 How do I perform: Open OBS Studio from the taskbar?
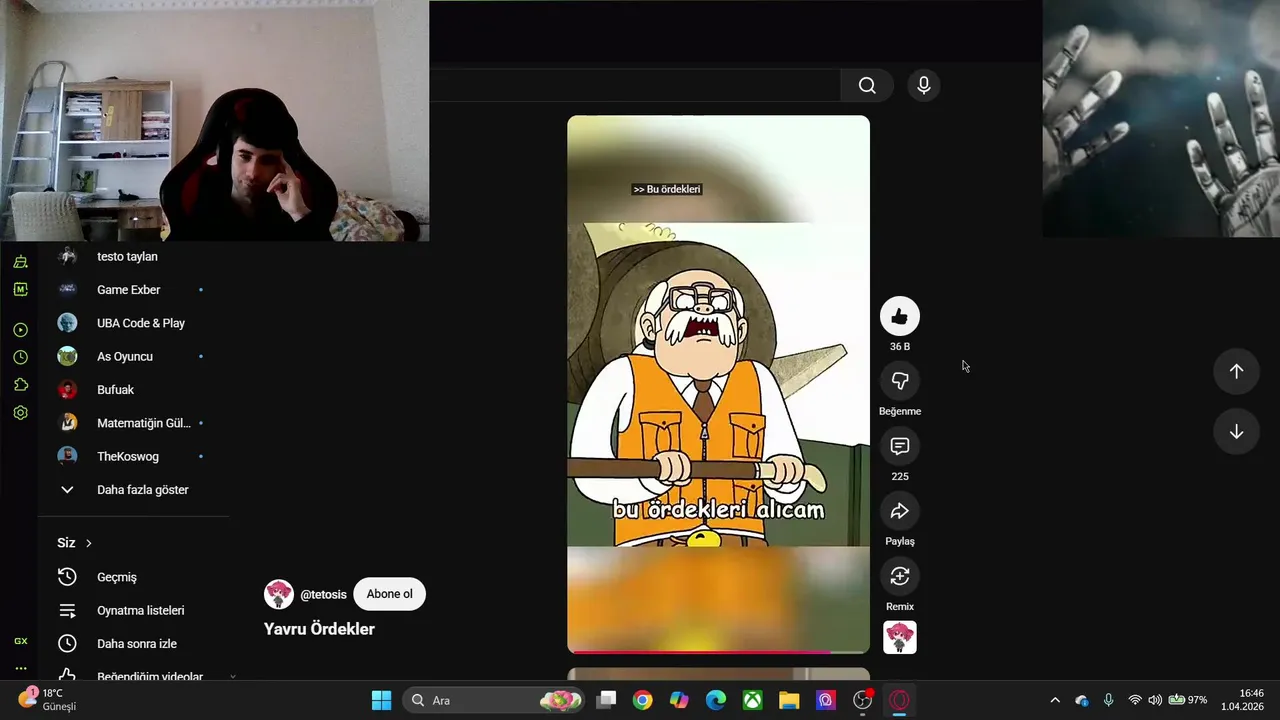[862, 700]
